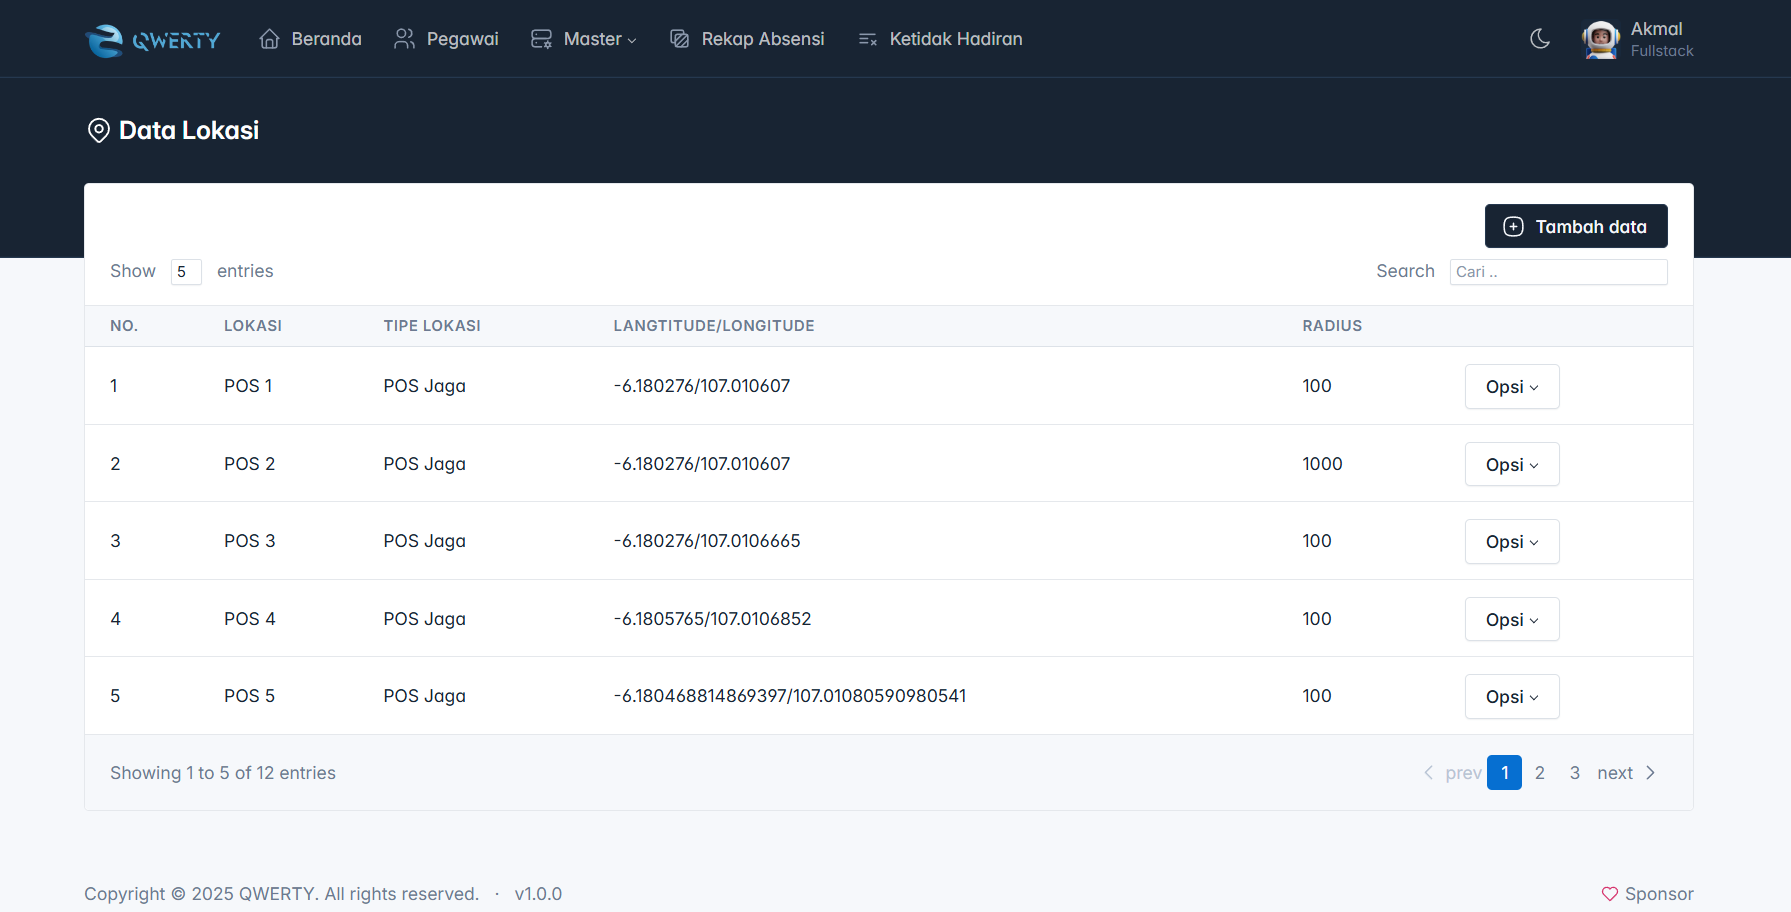Open Ketidak Hadiran page
Screen dimensions: 1791x912
(940, 39)
